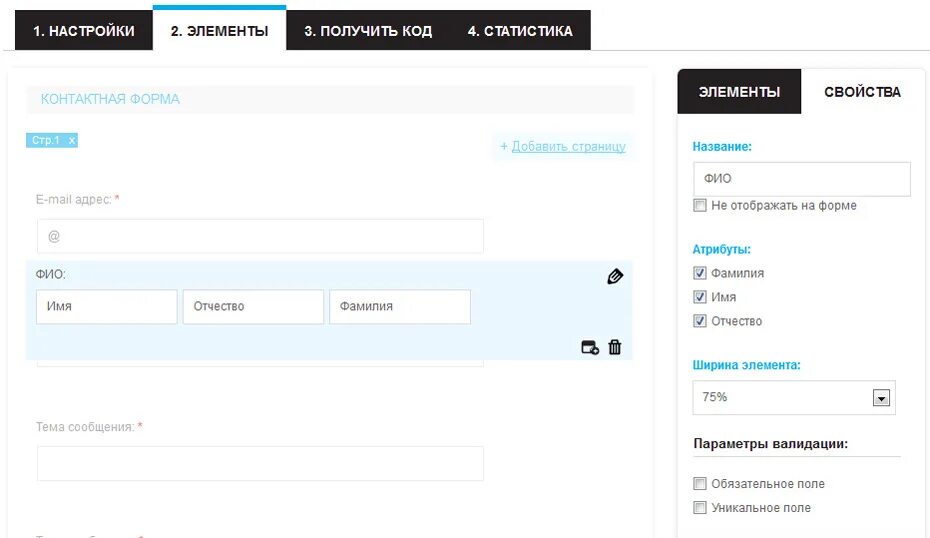
Task: Click the 'Тема сообщения' input field
Action: (x=260, y=463)
